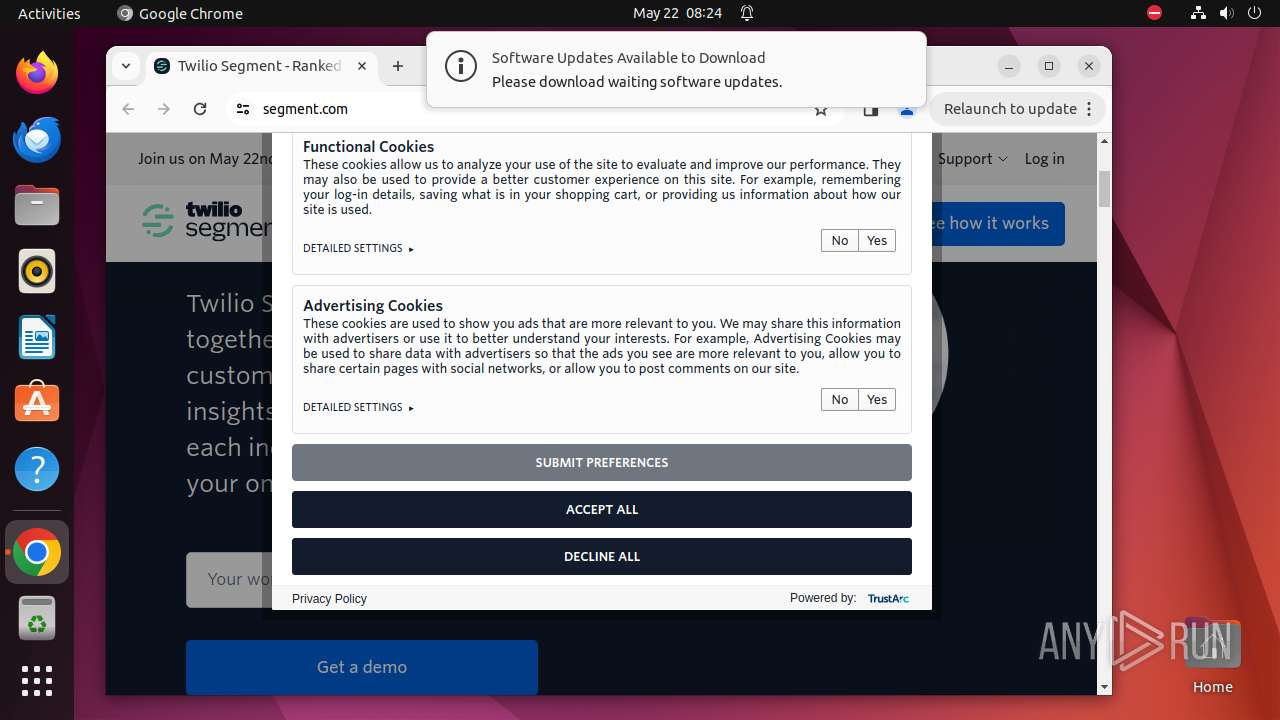This screenshot has height=720, width=1280.
Task: Open the Files manager dock icon
Action: [x=37, y=205]
